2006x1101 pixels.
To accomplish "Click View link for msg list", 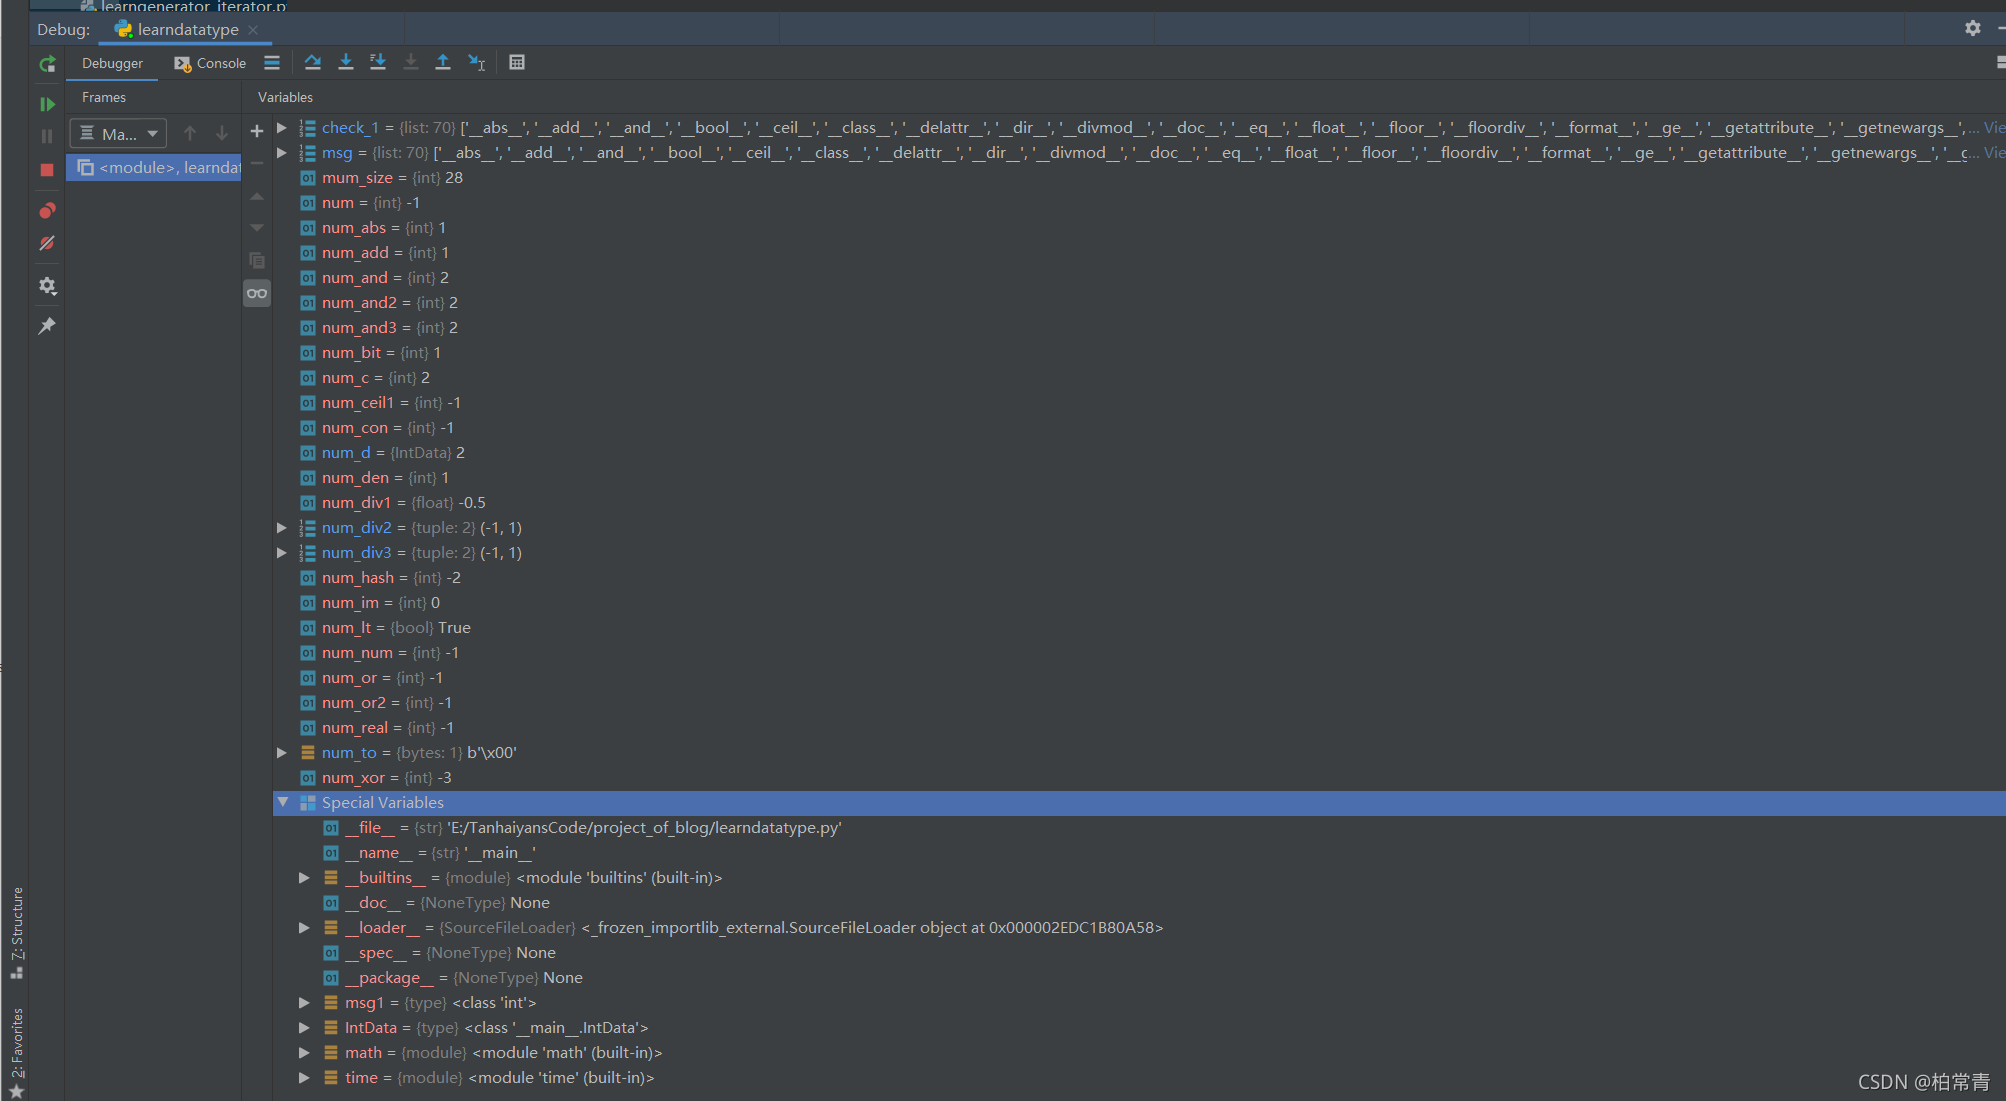I will click(1994, 153).
